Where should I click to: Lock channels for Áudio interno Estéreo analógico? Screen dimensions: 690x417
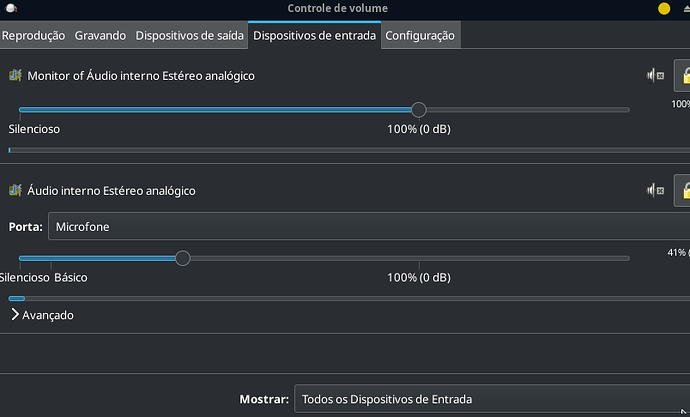tap(683, 190)
